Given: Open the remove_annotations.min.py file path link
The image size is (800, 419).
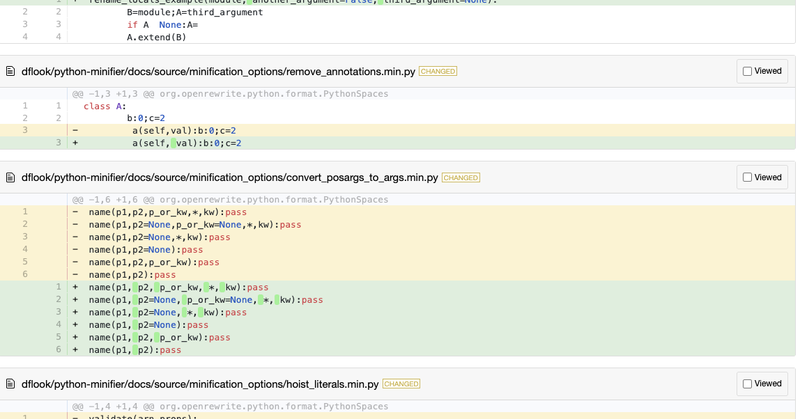Looking at the screenshot, I should coord(218,72).
